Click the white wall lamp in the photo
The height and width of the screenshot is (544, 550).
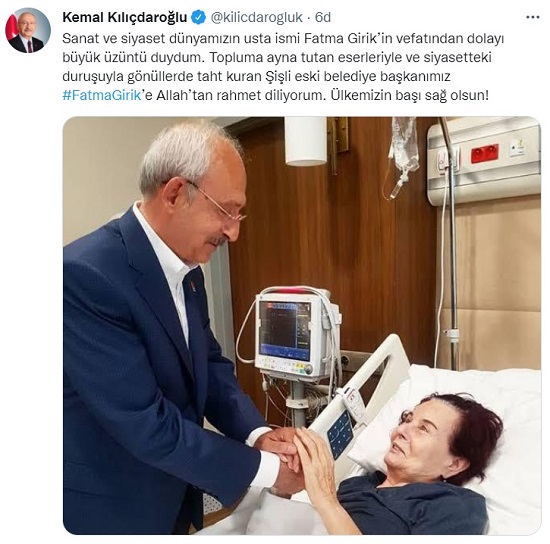(x=306, y=141)
